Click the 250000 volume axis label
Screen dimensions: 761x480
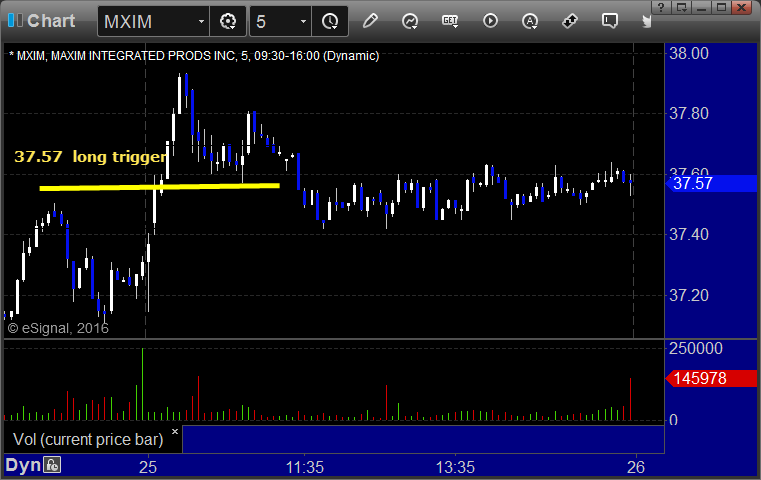[695, 348]
